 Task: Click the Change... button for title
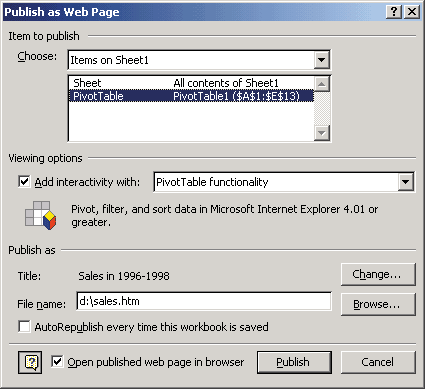378,274
